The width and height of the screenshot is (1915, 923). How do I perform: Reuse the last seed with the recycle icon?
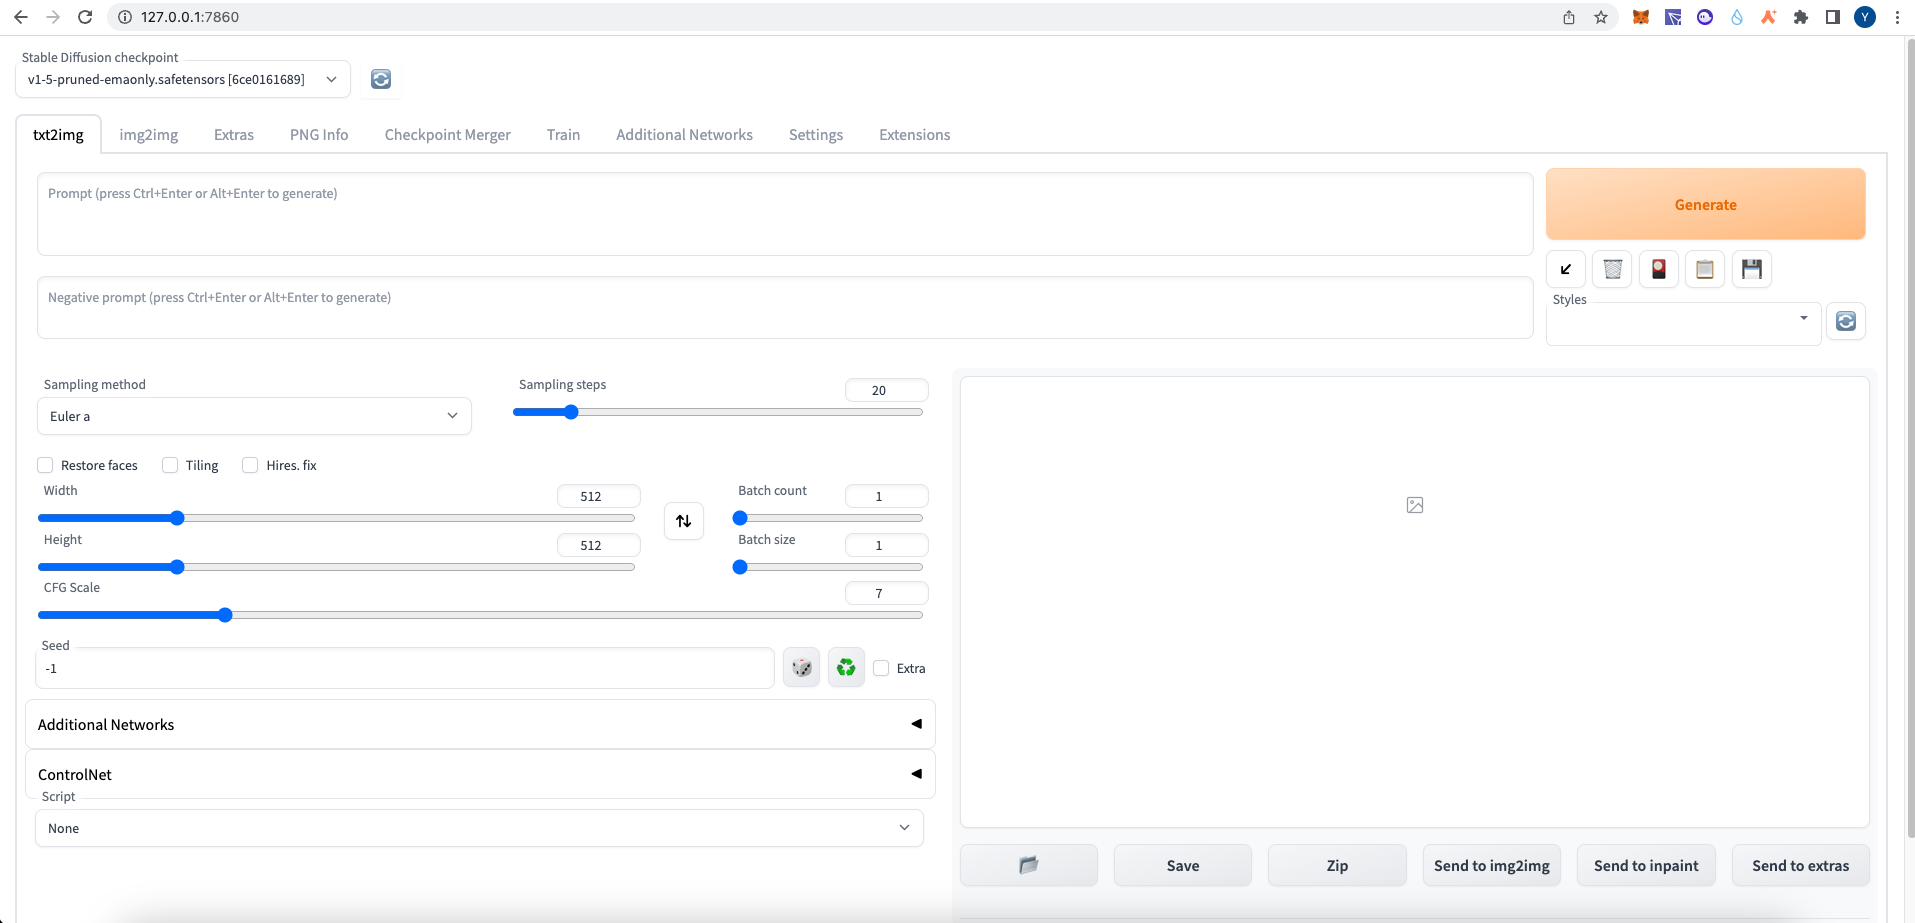click(846, 668)
